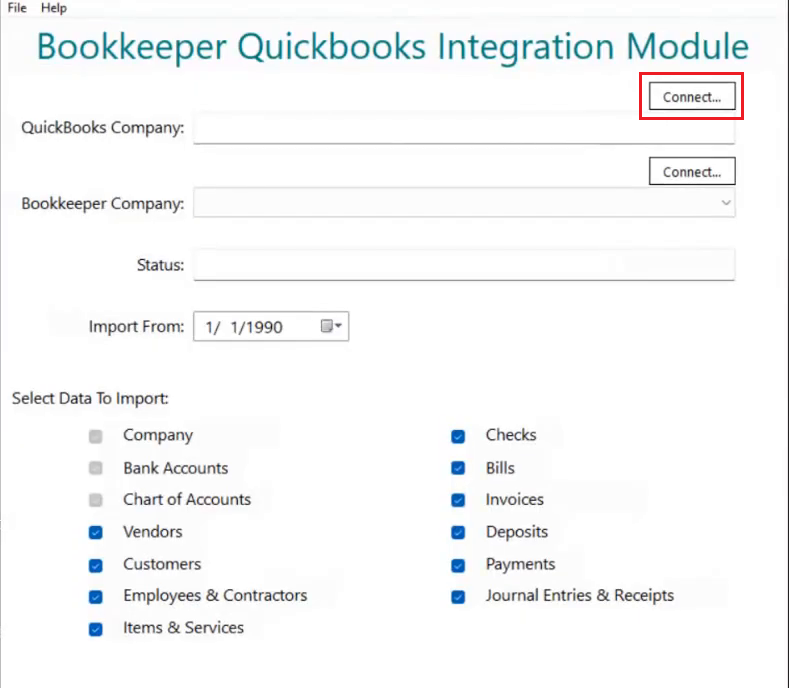Uncheck the Checks checkbox
Viewport: 789px width, 688px height.
pos(458,436)
